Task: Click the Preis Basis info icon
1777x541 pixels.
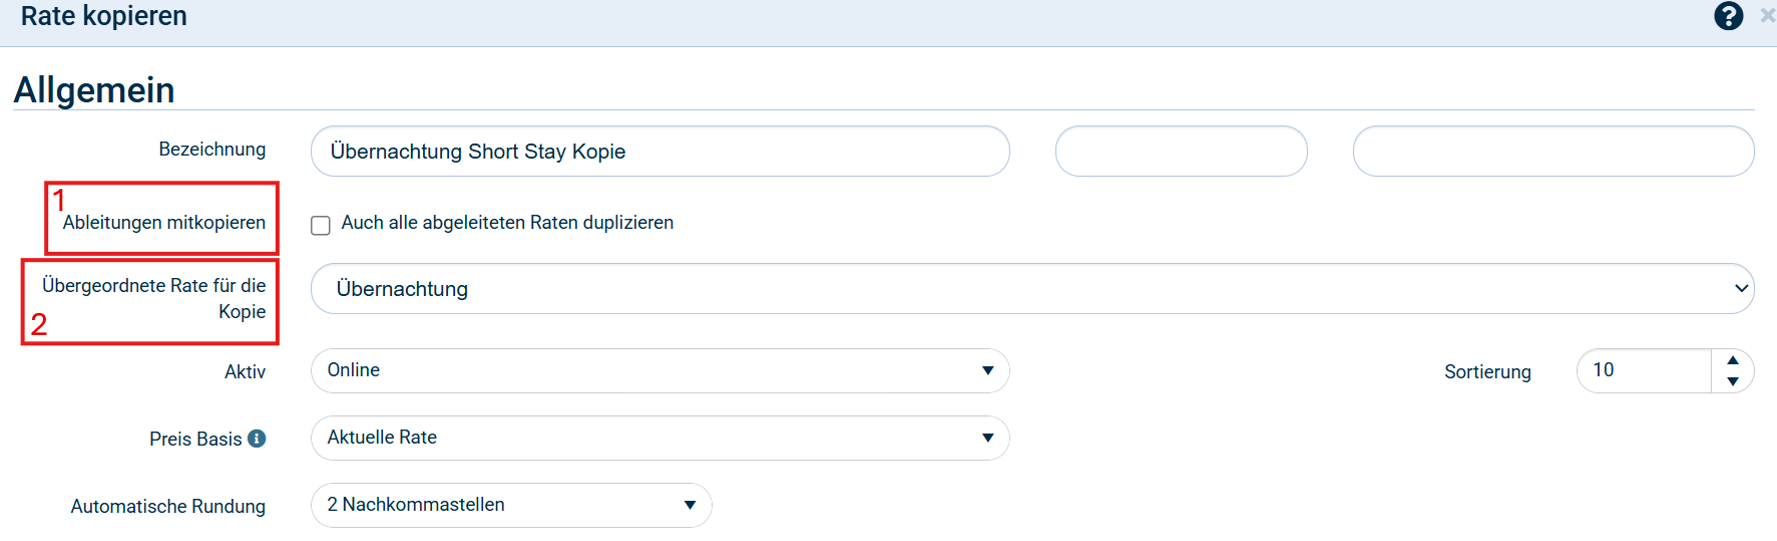Action: coord(257,438)
